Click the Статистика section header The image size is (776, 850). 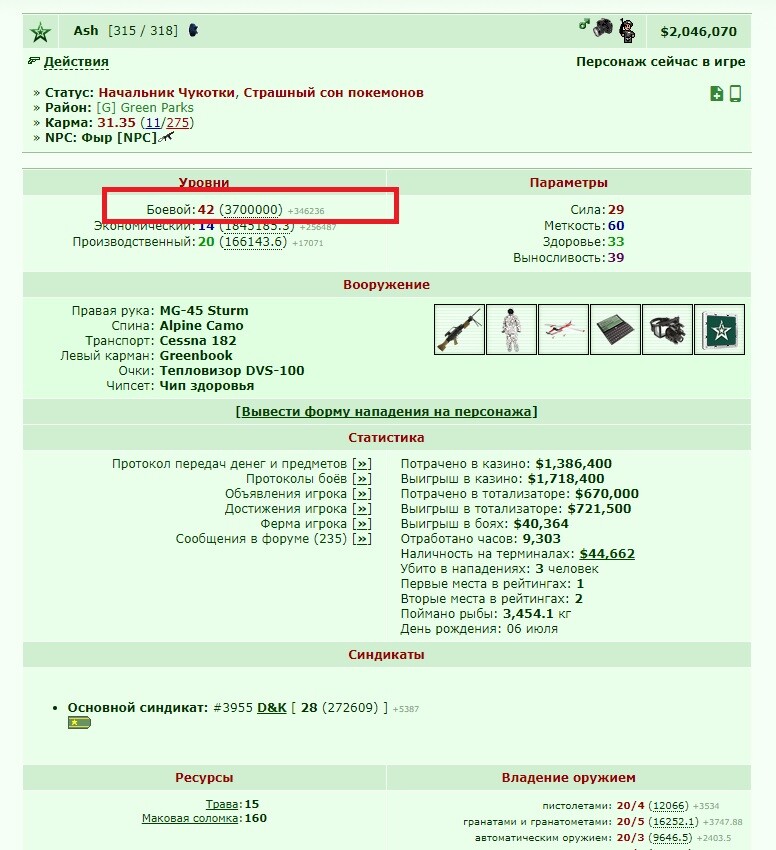[386, 437]
